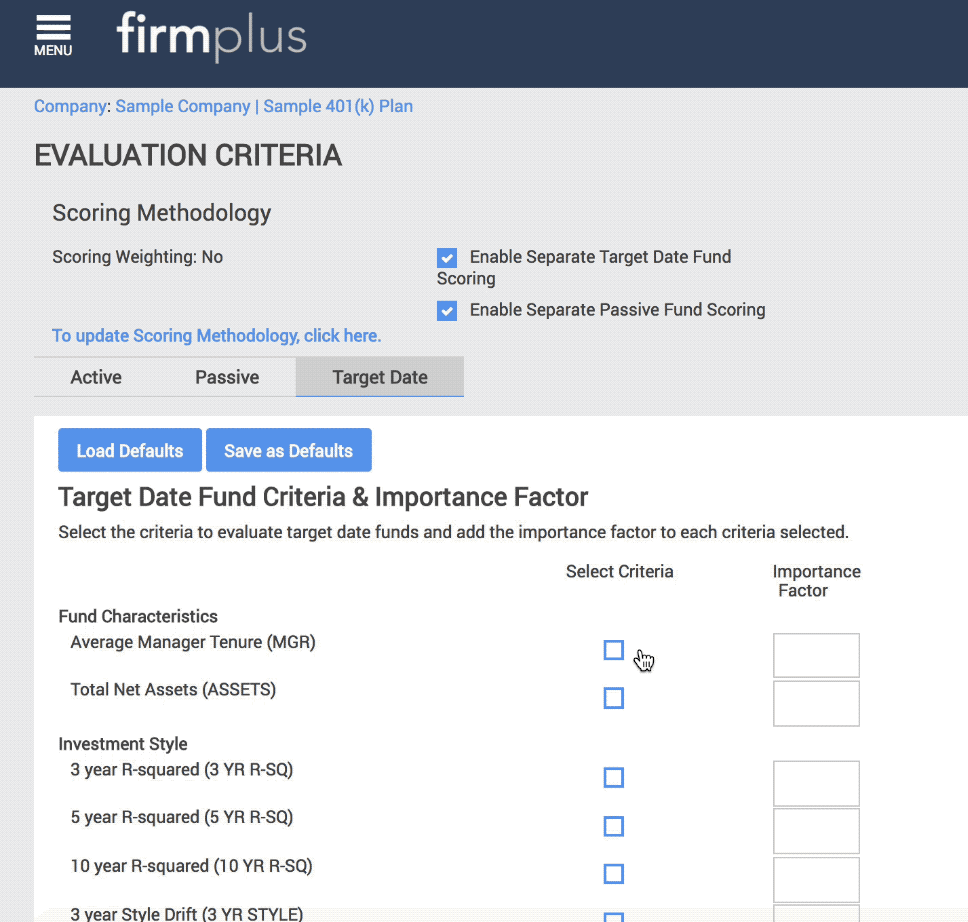The image size is (968, 922).
Task: Switch to the Active tab
Action: click(x=96, y=377)
